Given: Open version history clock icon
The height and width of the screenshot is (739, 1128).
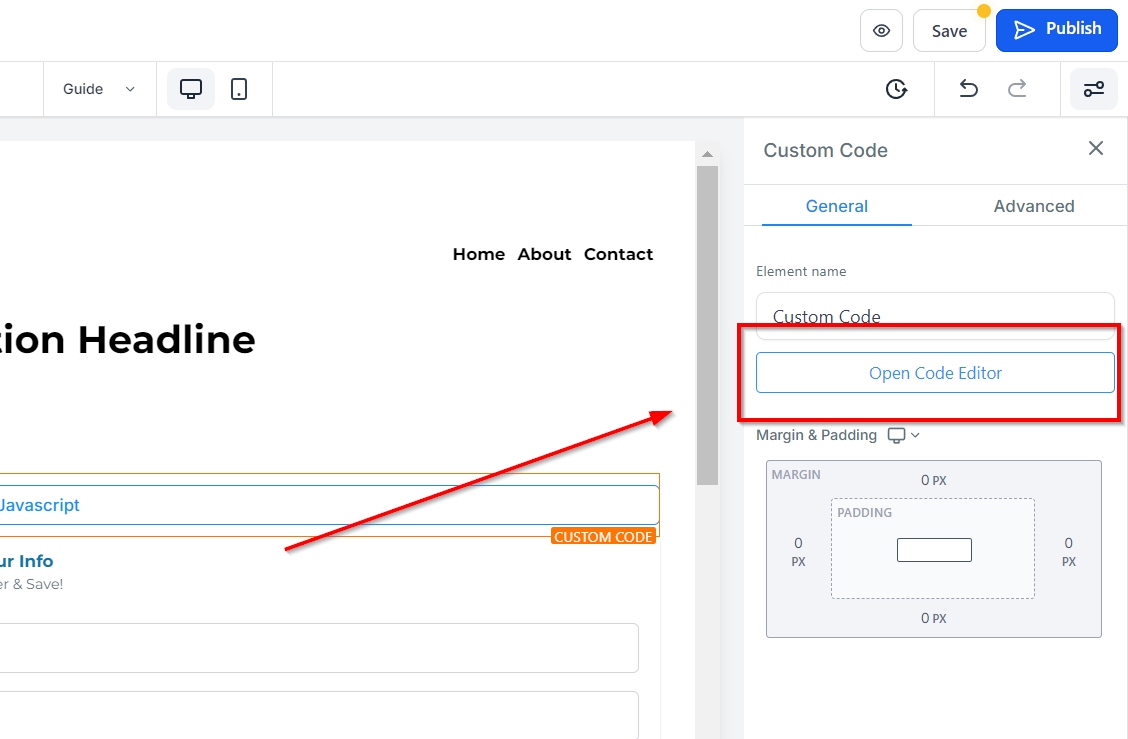Looking at the screenshot, I should click(897, 89).
